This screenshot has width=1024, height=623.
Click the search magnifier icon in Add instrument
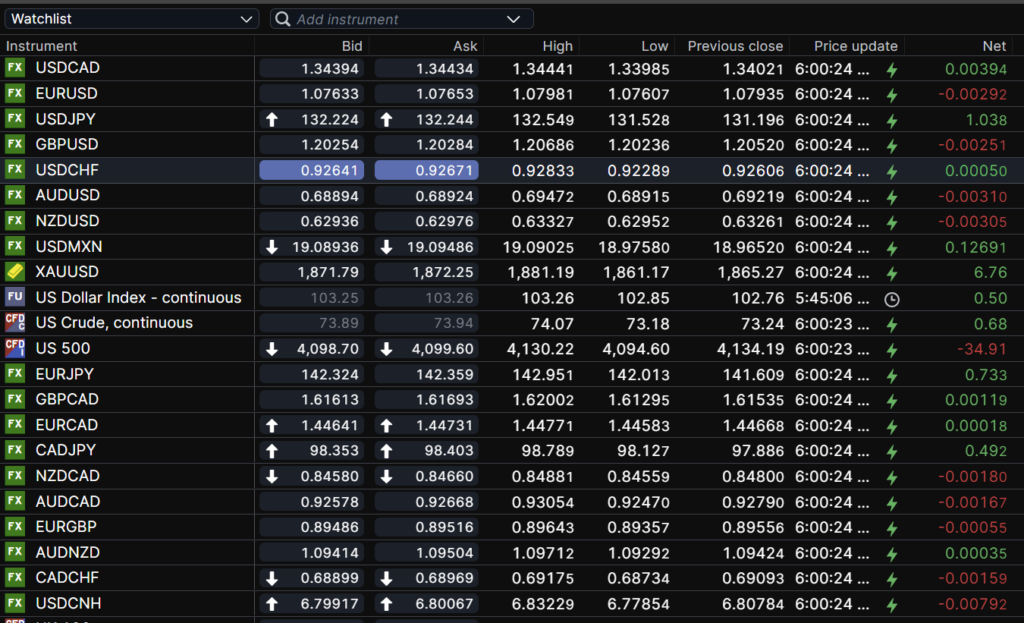coord(283,19)
